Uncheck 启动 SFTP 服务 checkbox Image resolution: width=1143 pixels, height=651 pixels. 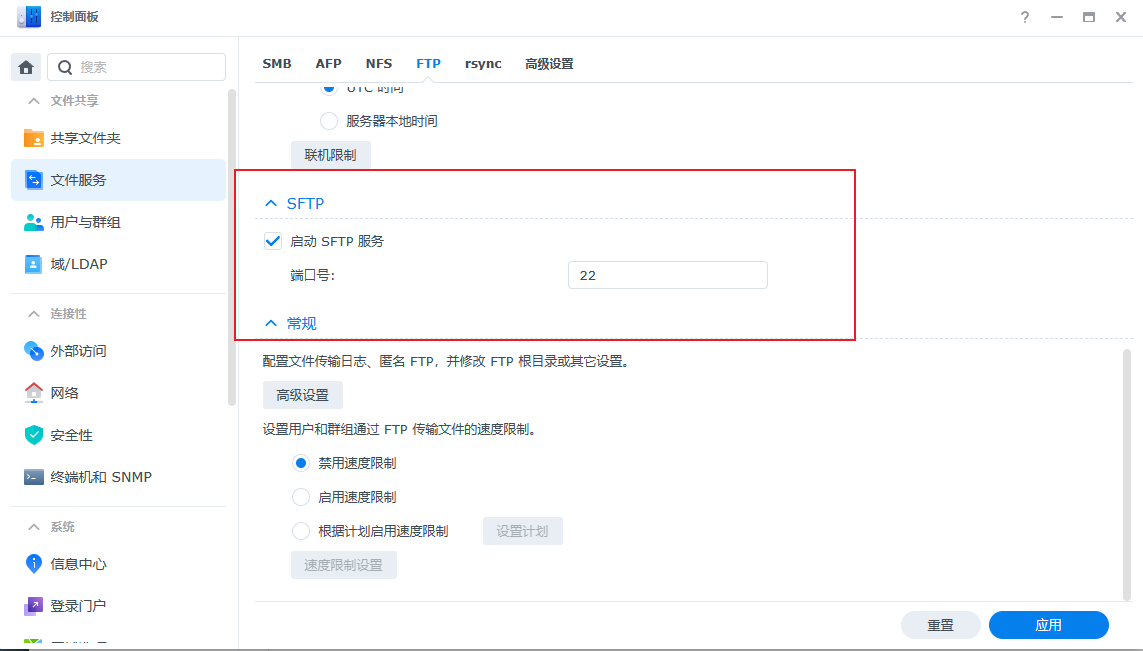(273, 241)
